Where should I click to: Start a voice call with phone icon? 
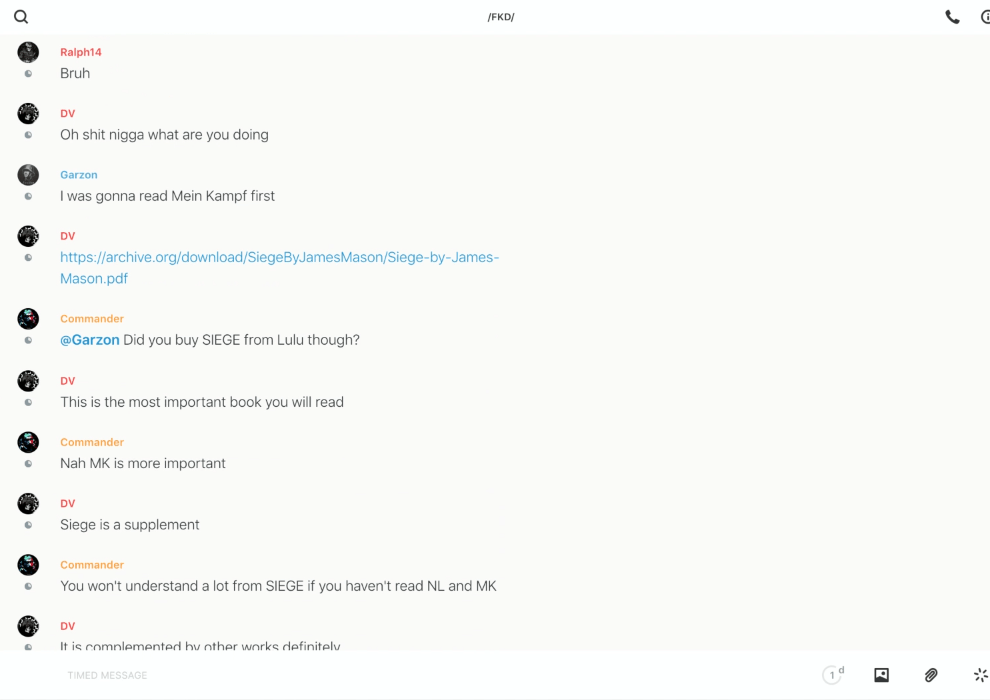tap(952, 17)
